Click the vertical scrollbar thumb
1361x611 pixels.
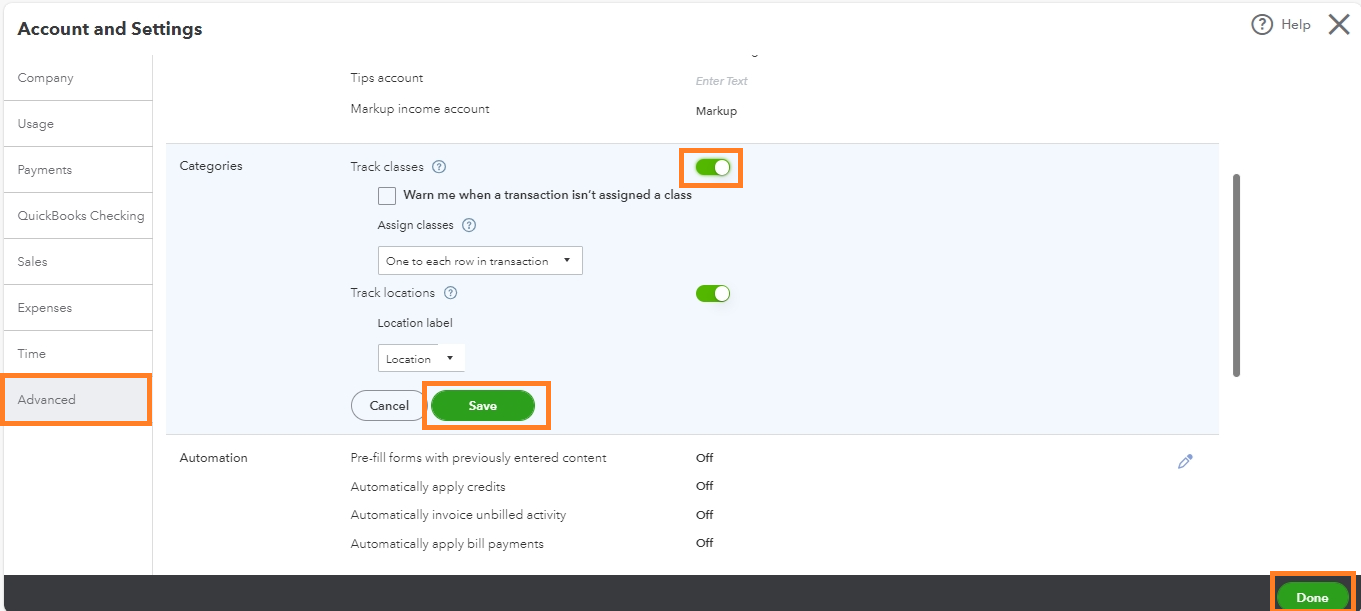click(1236, 275)
